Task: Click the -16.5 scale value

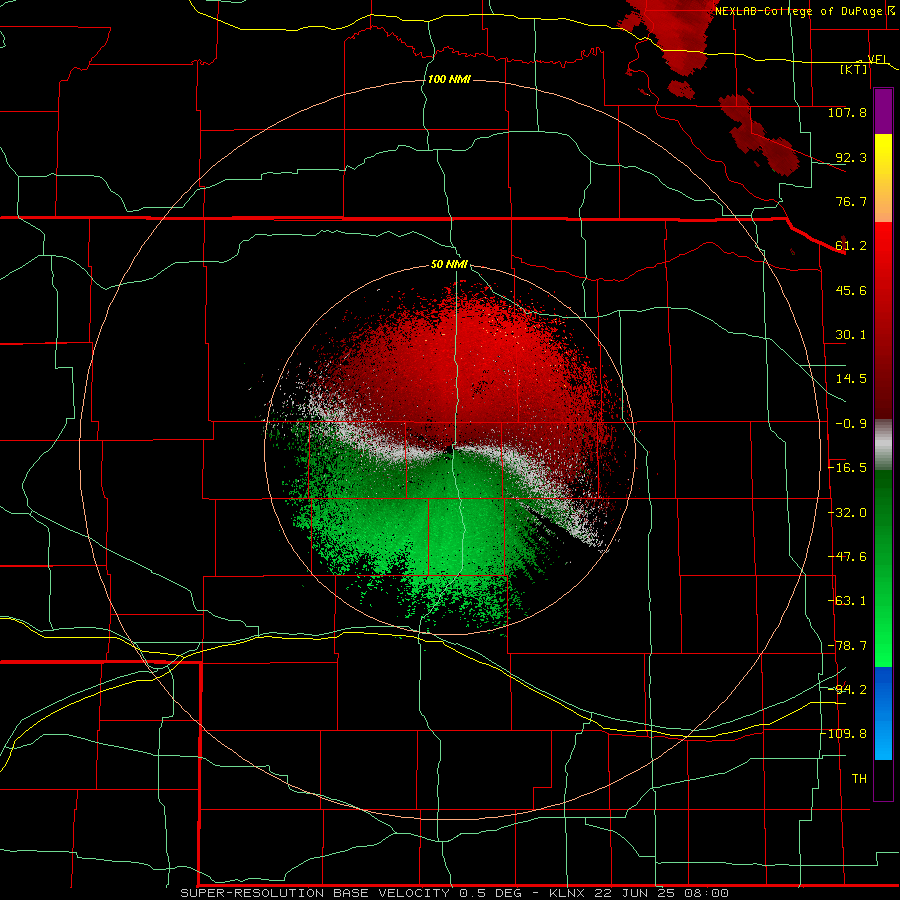Action: point(847,468)
